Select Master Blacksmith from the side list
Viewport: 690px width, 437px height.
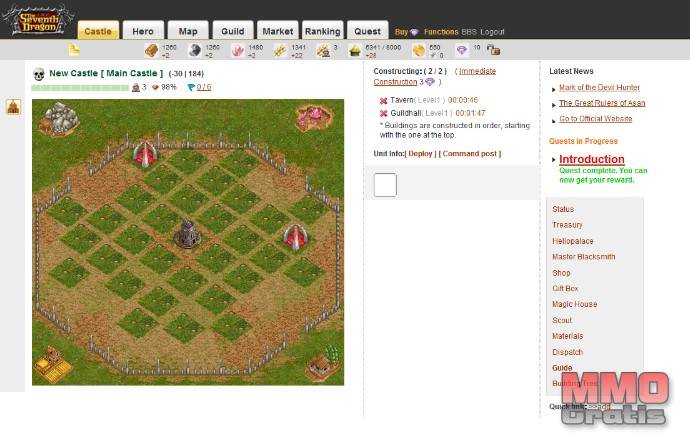[583, 257]
